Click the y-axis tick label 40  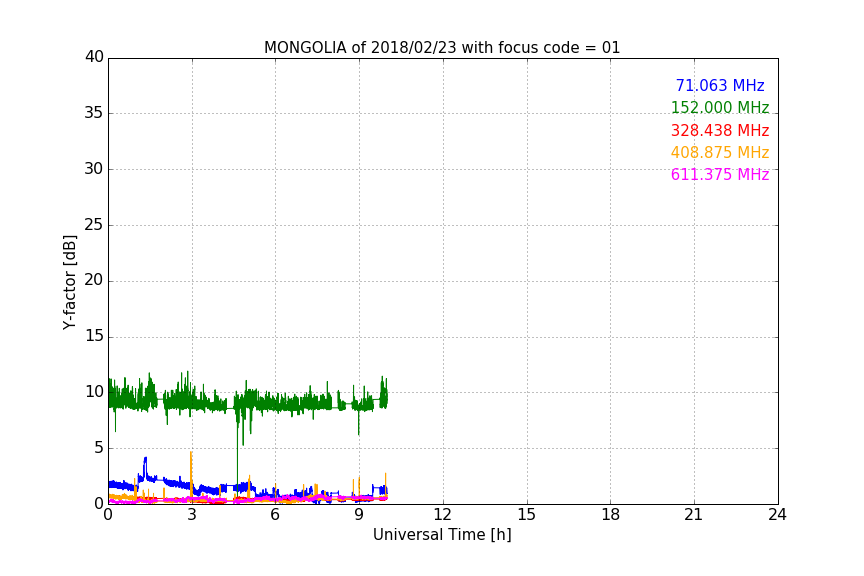(x=94, y=57)
